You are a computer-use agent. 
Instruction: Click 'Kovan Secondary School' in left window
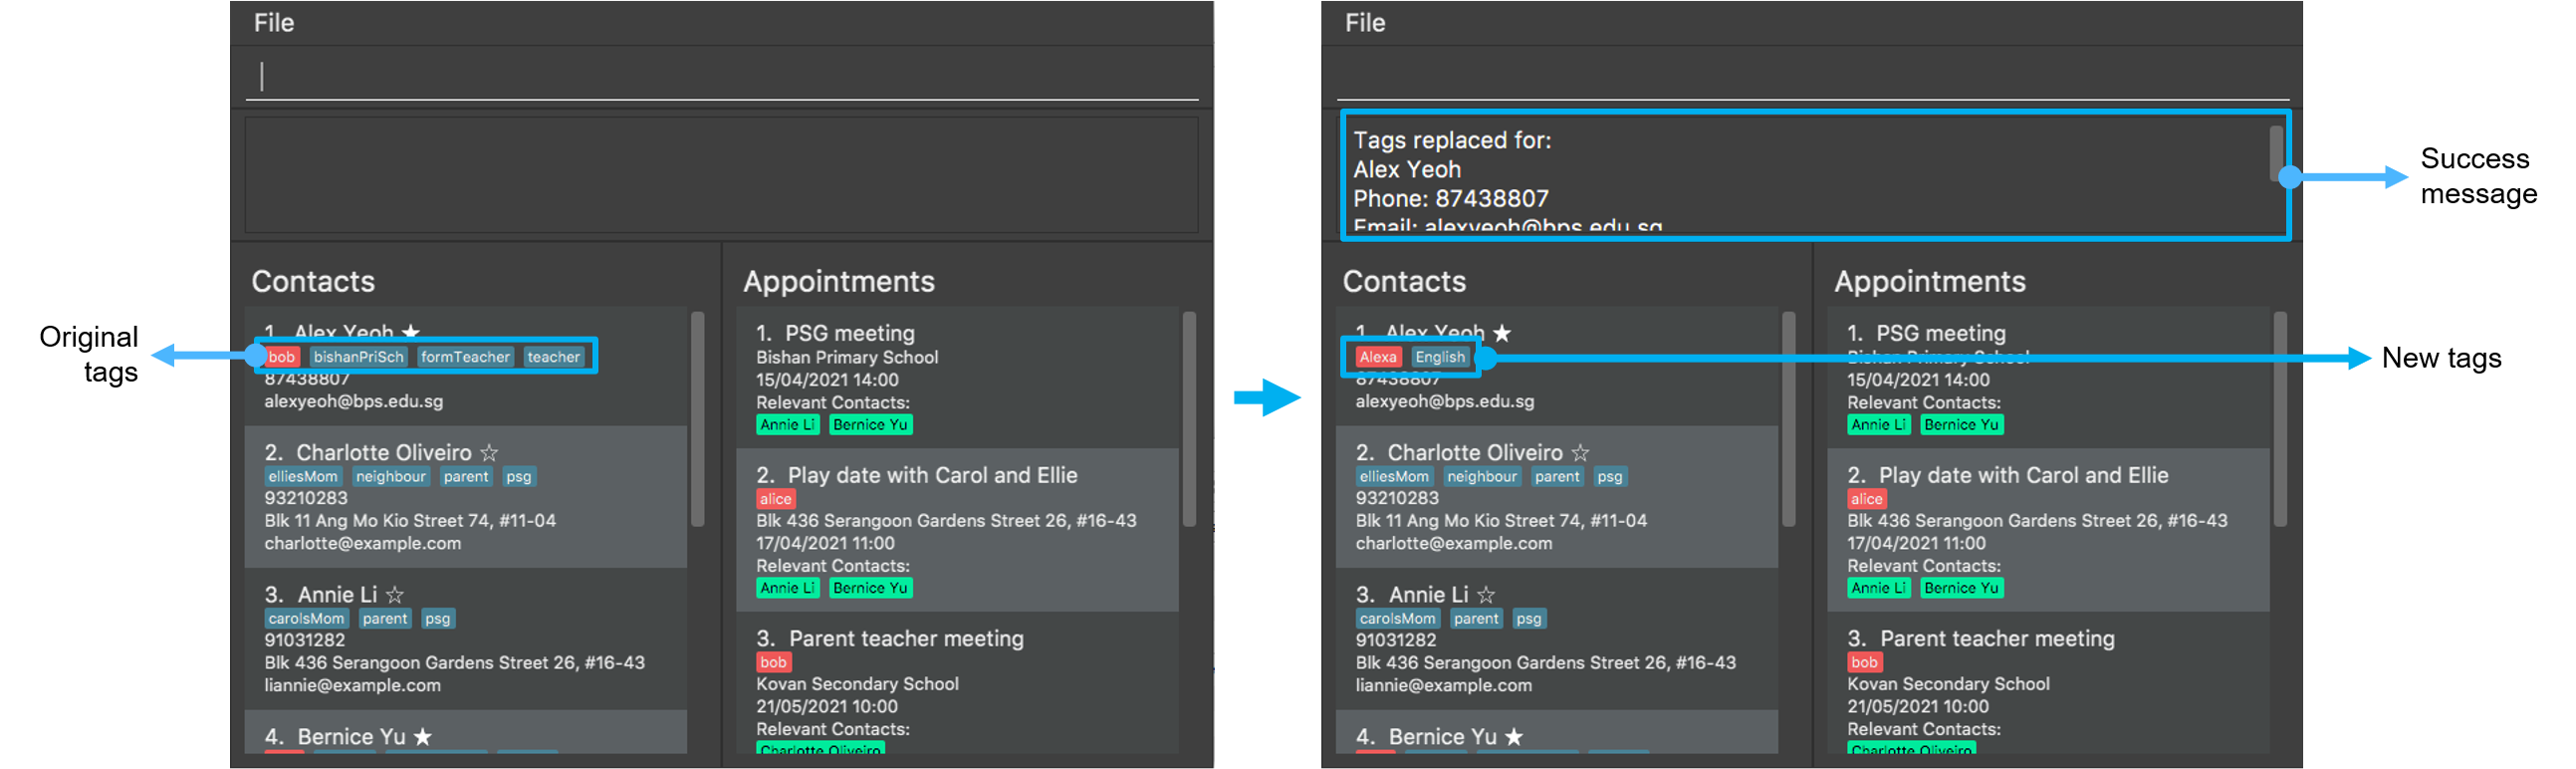pos(857,684)
